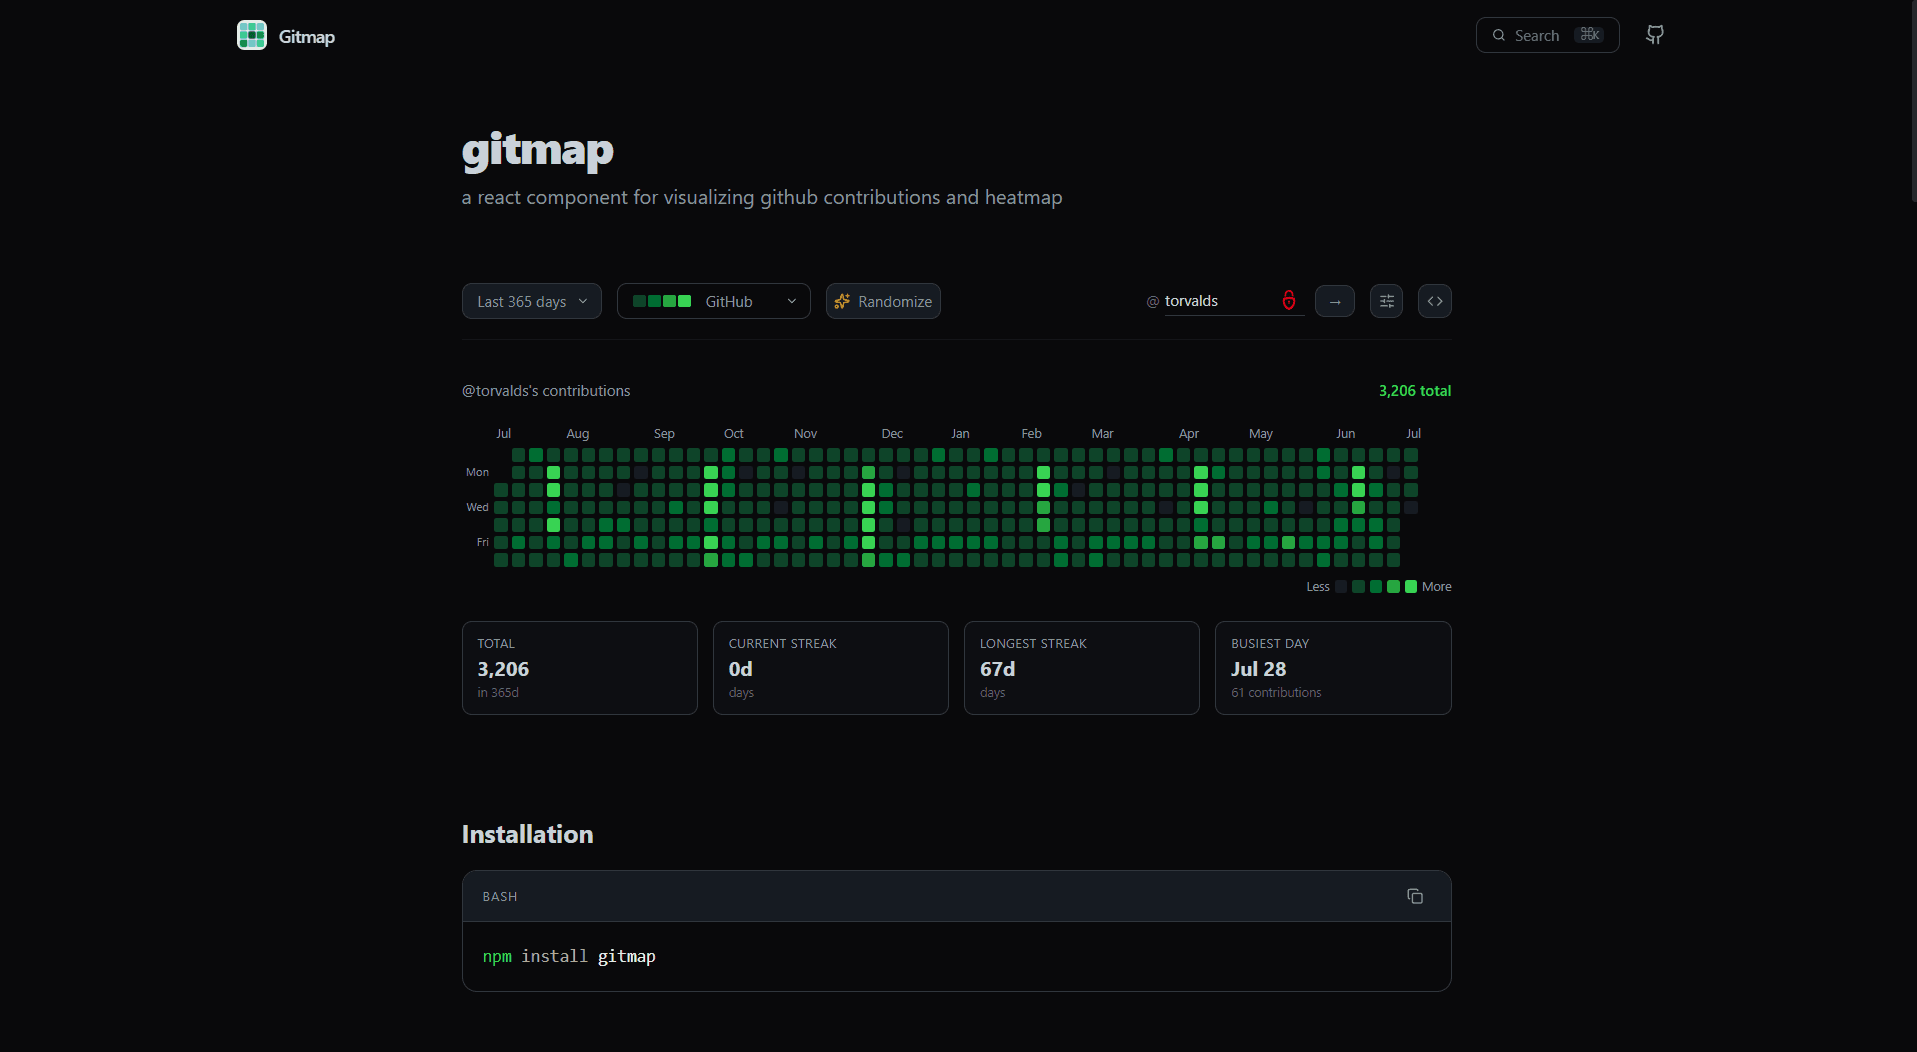Click the May month label

tap(1260, 434)
